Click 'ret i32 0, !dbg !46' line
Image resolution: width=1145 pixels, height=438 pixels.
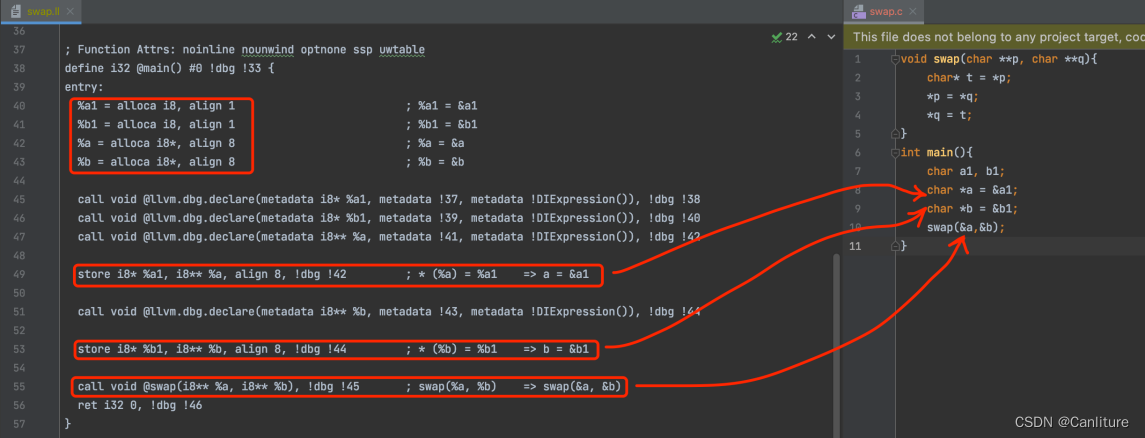[139, 405]
